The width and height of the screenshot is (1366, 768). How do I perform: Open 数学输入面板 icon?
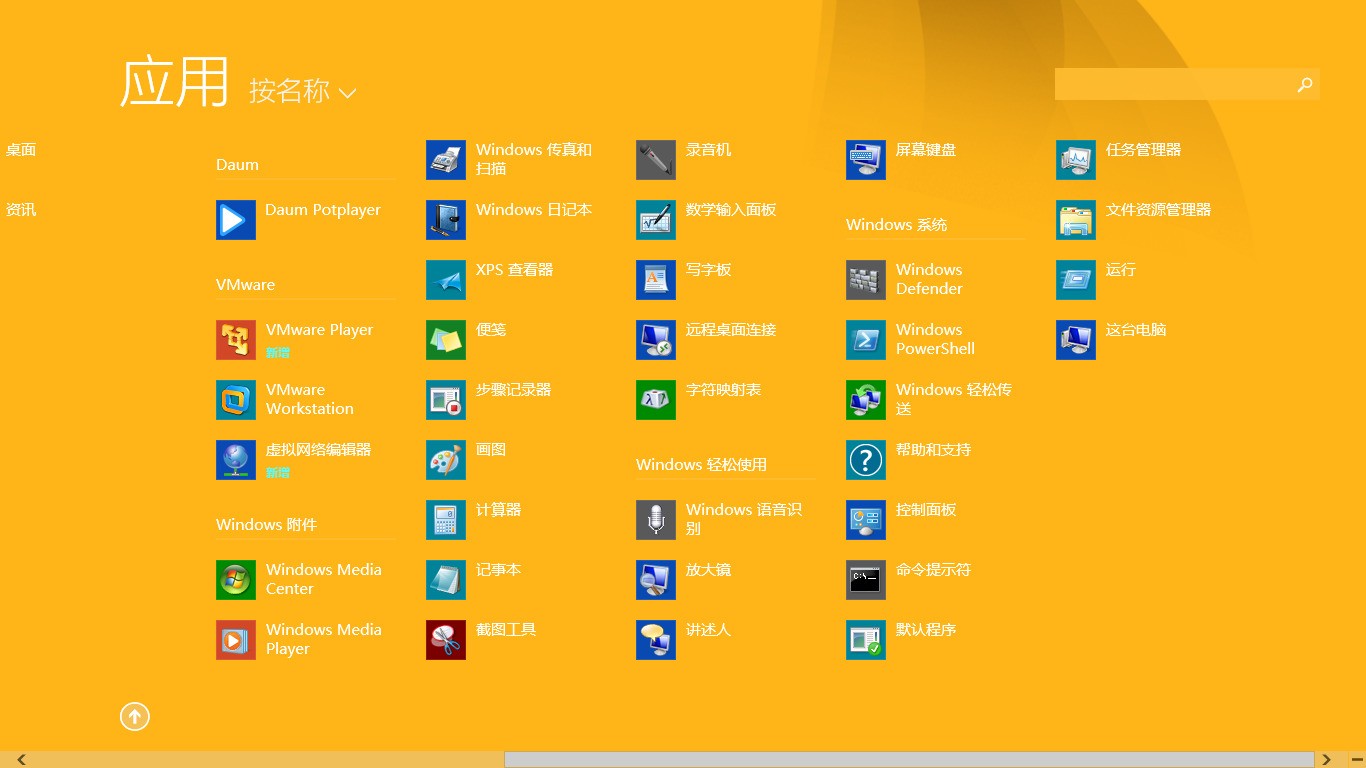(656, 220)
